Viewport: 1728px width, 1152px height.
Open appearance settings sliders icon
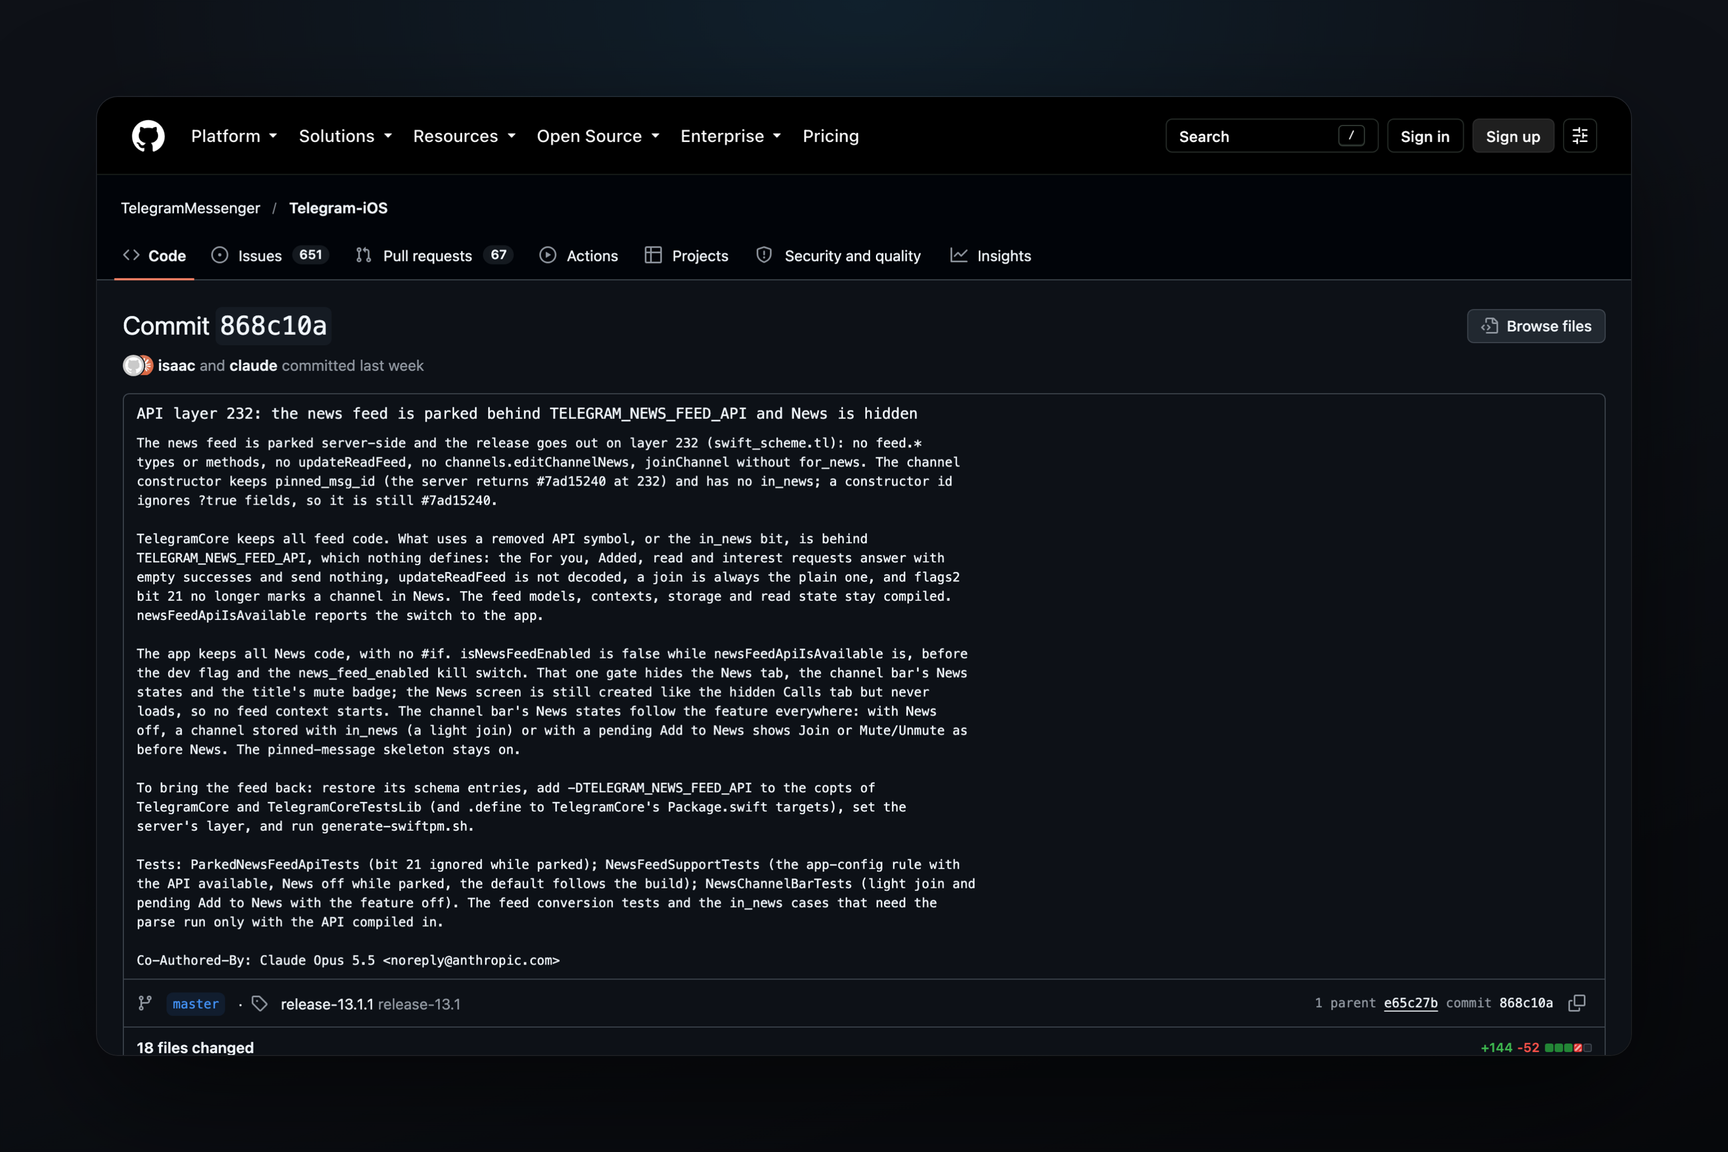[x=1579, y=136]
